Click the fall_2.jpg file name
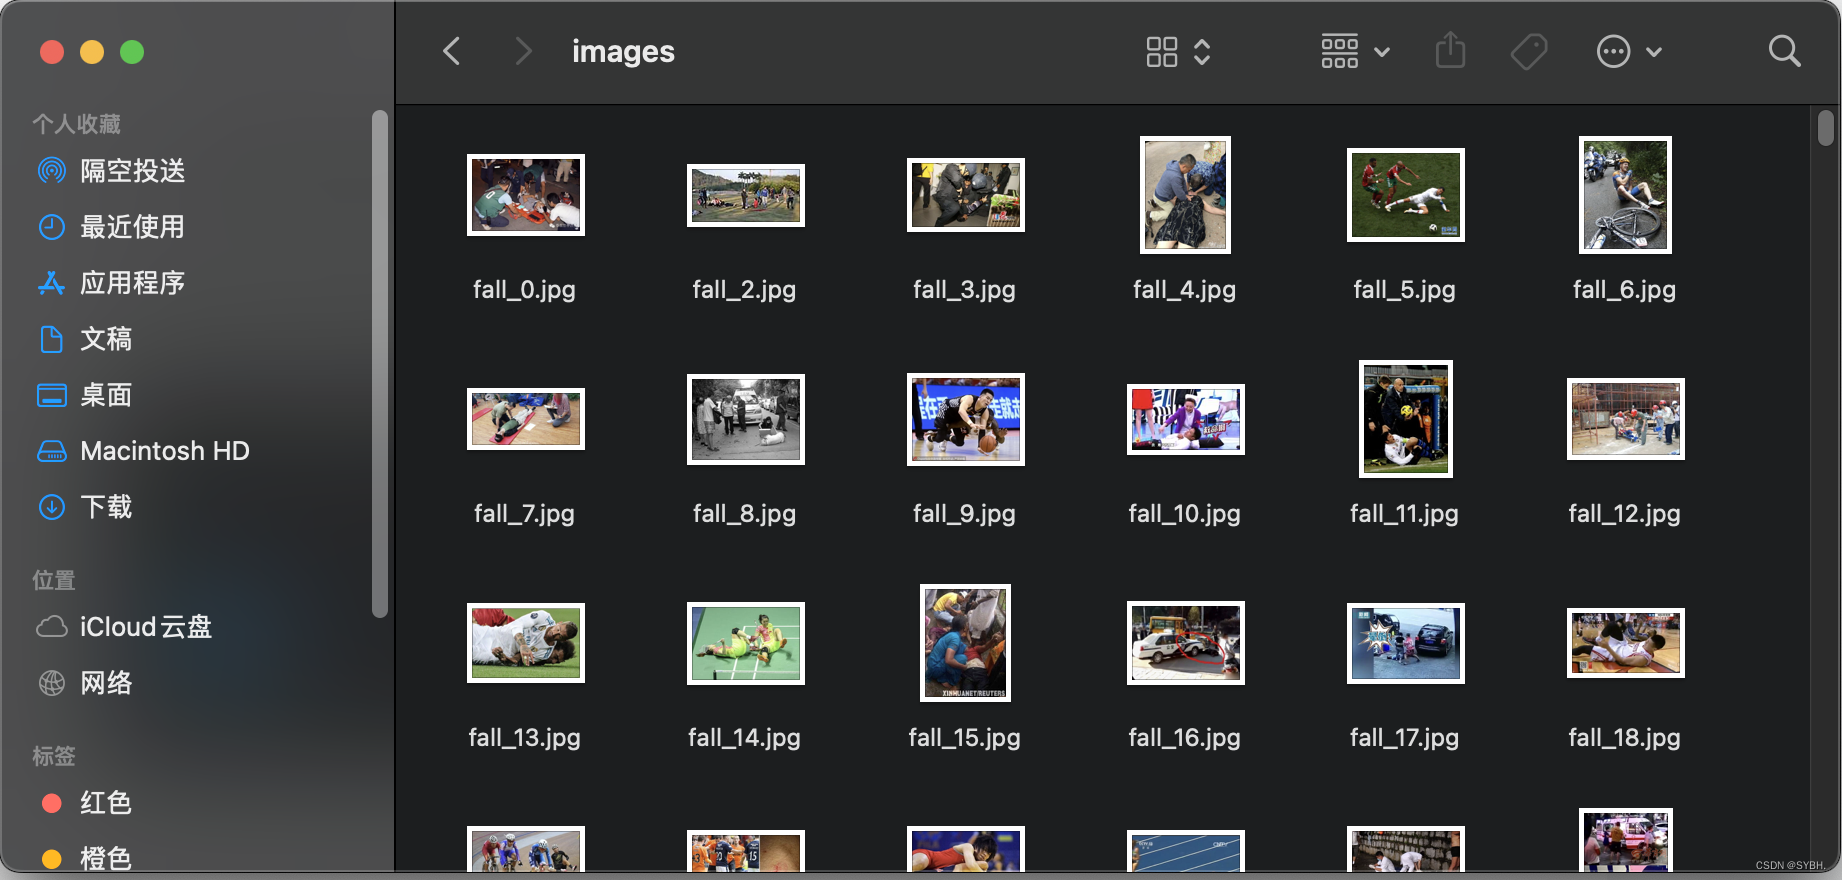This screenshot has width=1842, height=880. pyautogui.click(x=745, y=290)
